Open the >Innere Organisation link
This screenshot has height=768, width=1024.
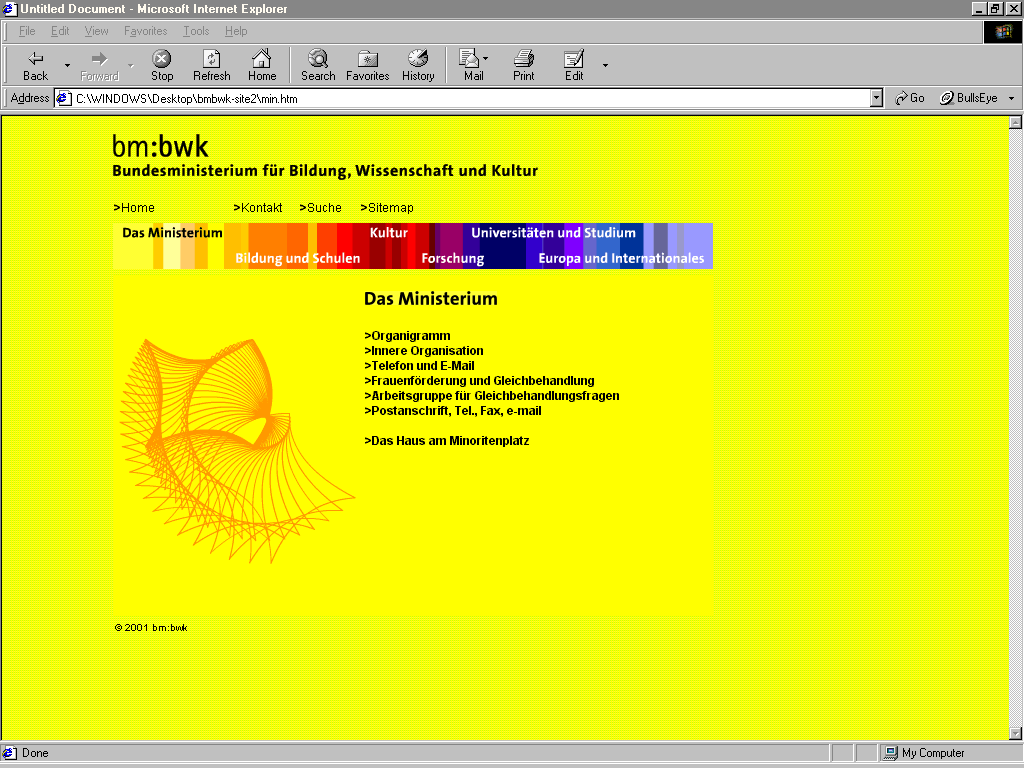pyautogui.click(x=424, y=351)
